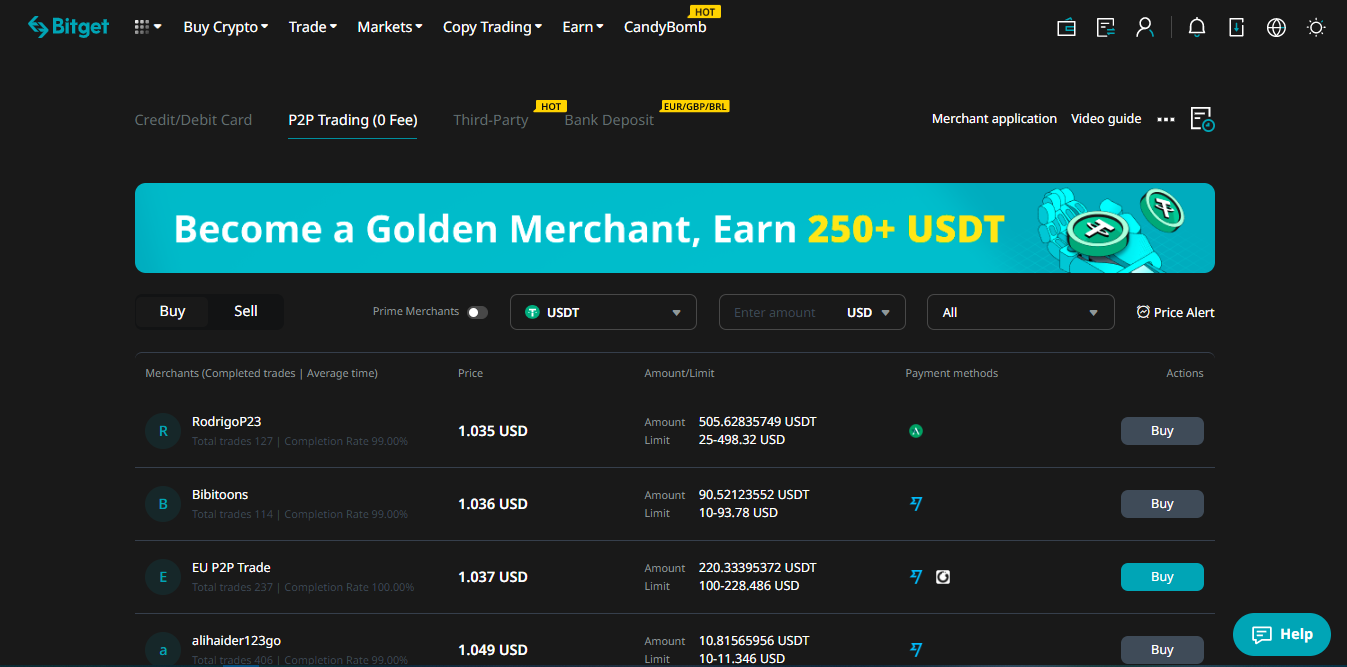
Task: Select the Sell side toggle
Action: tap(246, 311)
